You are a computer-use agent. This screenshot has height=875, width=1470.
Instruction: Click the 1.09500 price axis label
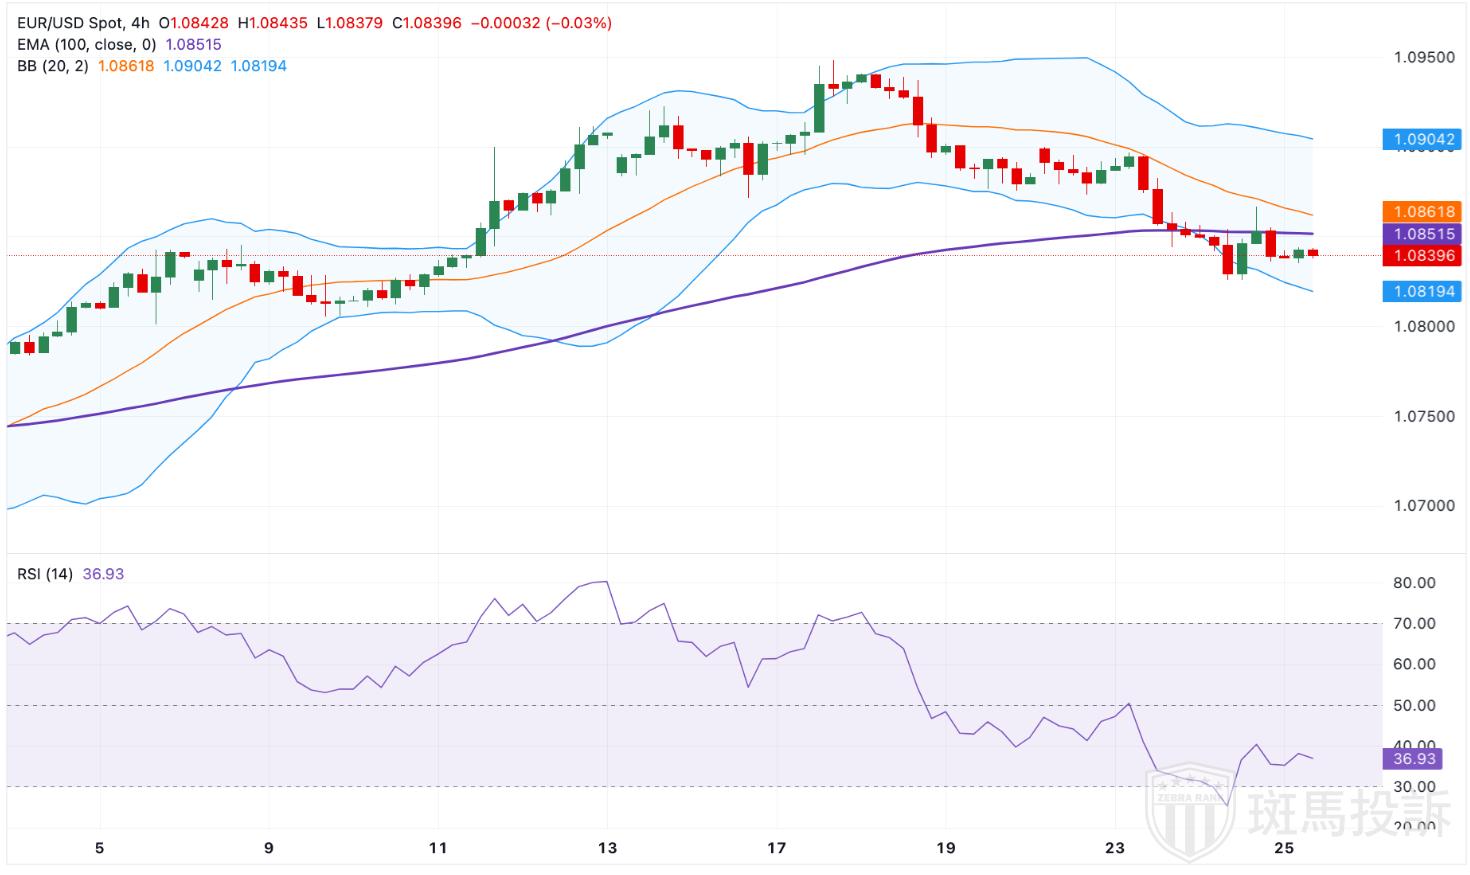1424,58
